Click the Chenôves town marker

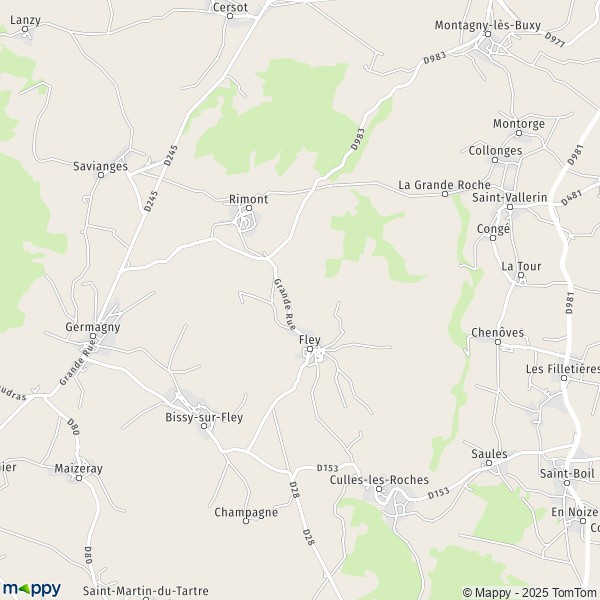point(498,342)
